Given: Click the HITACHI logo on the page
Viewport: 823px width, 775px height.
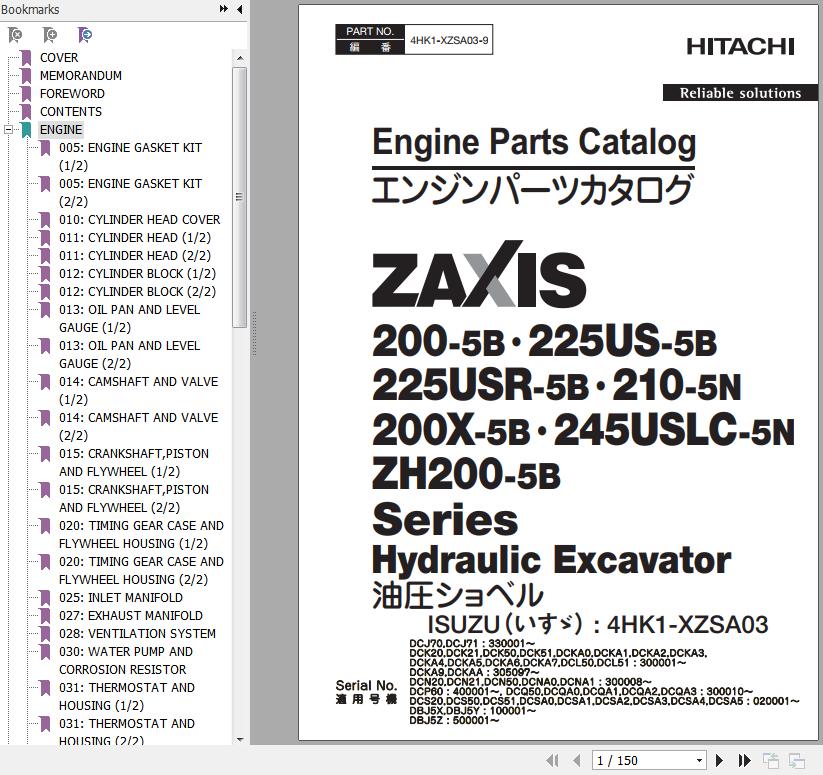Looking at the screenshot, I should 740,47.
